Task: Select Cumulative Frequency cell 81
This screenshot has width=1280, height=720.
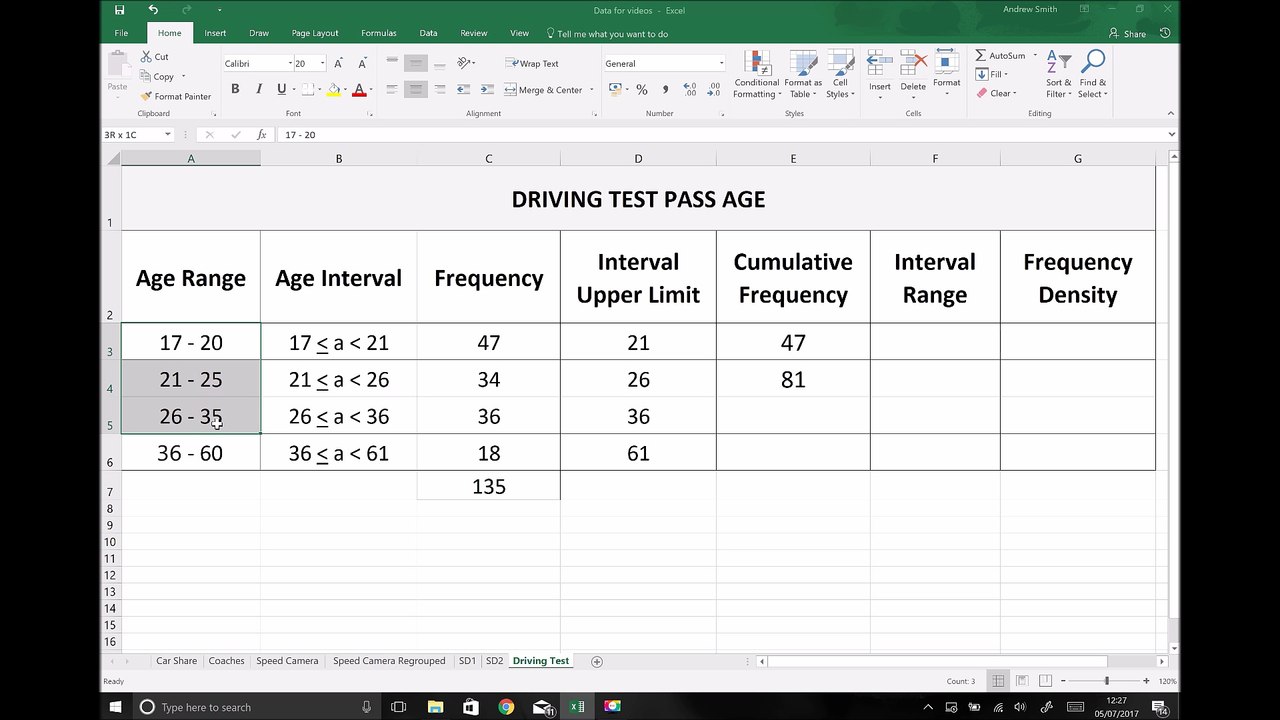Action: [x=793, y=379]
